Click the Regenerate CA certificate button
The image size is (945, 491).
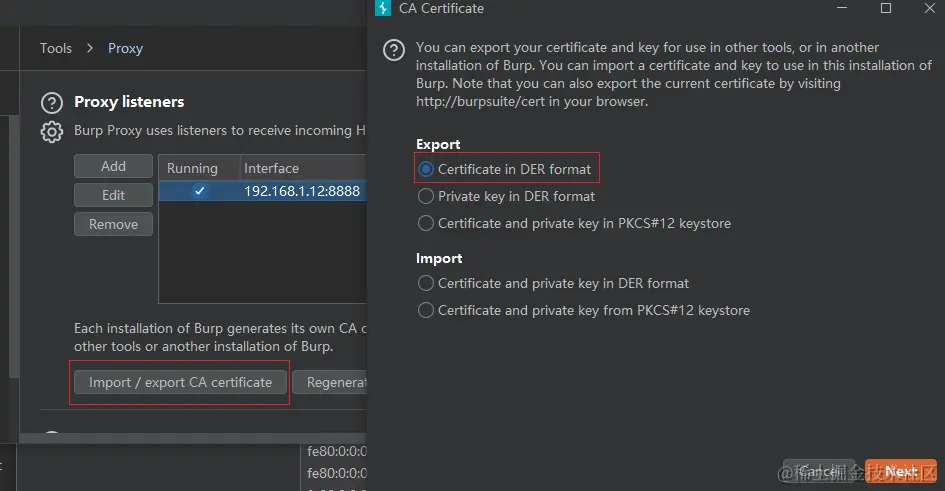[x=330, y=383]
